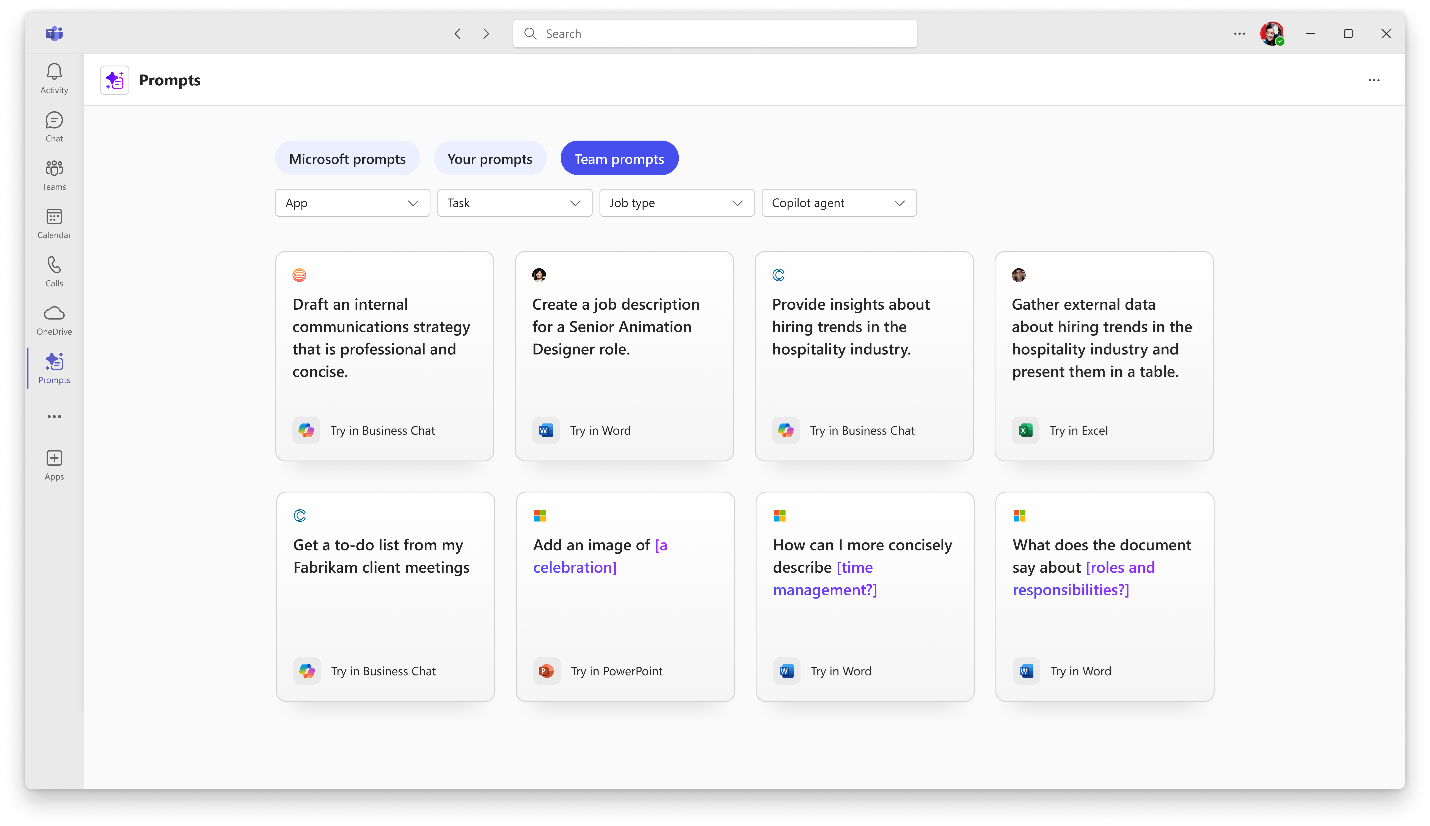
Task: Open 'Create a job description' prompt text
Action: click(616, 327)
